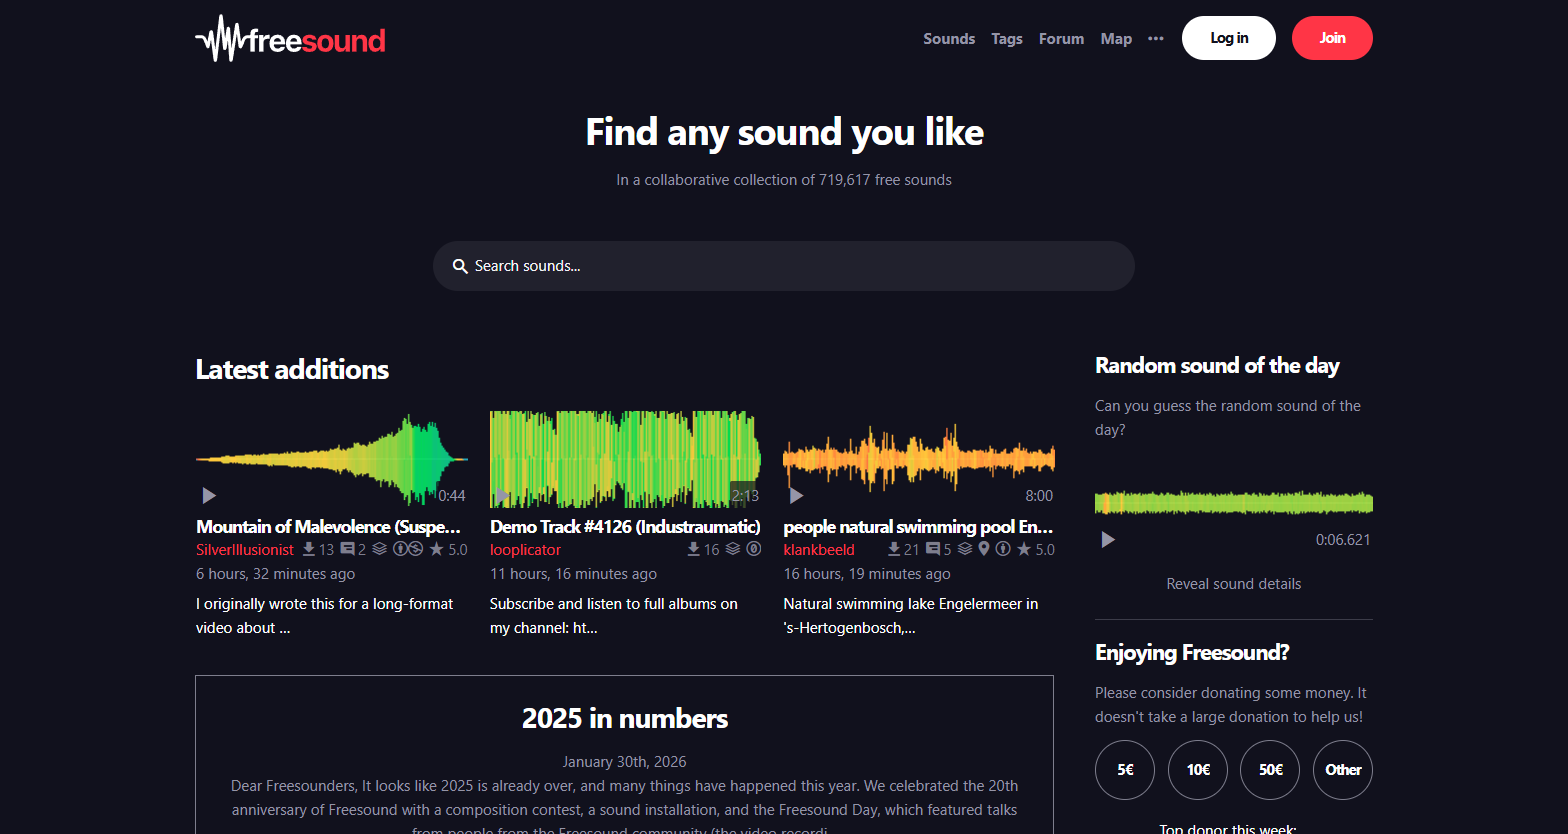
Task: Click the Log in button
Action: click(x=1229, y=38)
